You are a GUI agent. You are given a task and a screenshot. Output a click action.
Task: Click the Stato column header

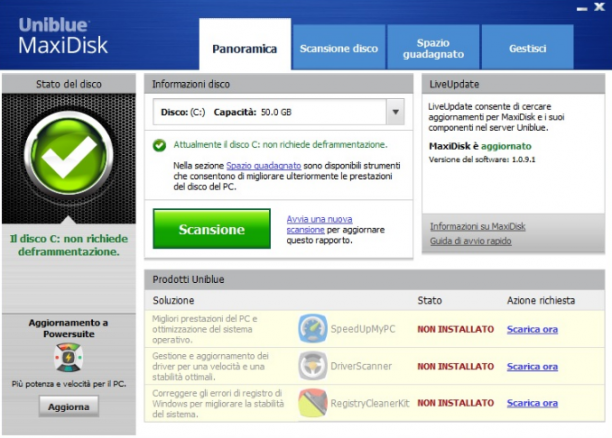pos(430,300)
